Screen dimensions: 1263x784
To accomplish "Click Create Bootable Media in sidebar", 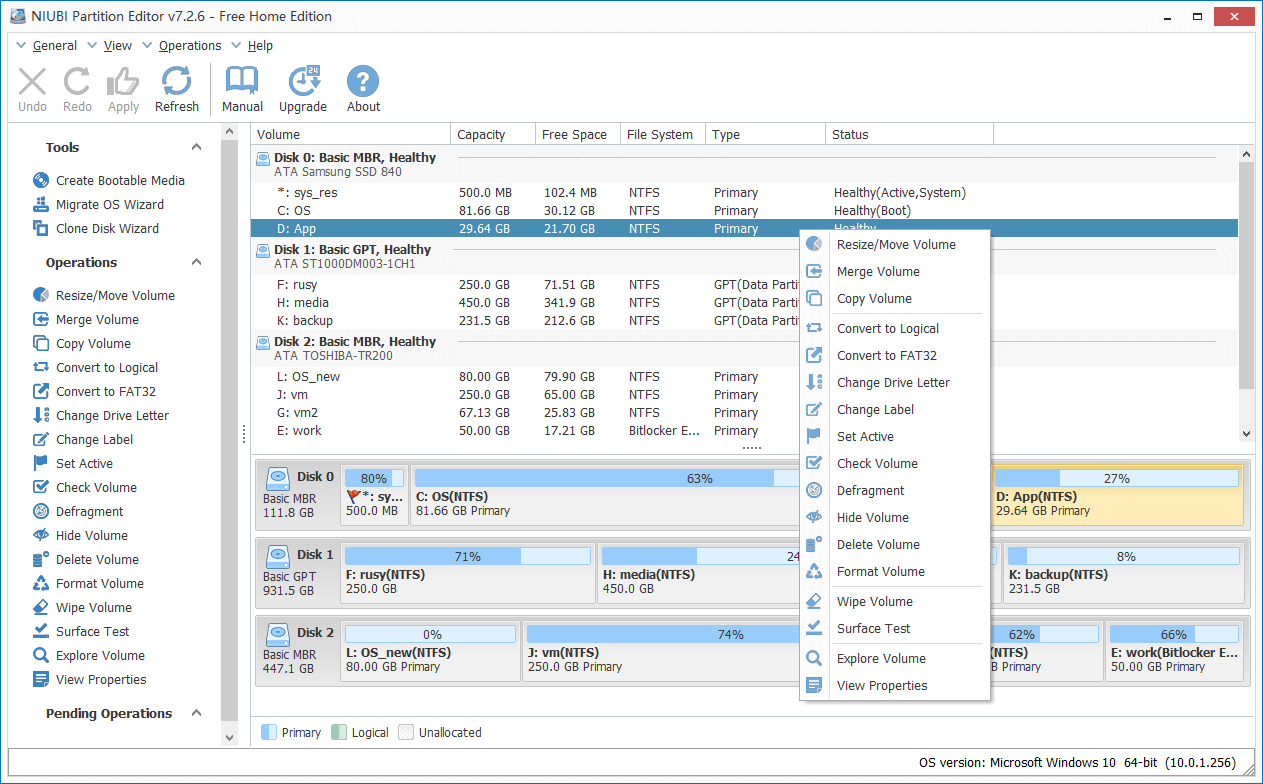I will click(x=120, y=181).
